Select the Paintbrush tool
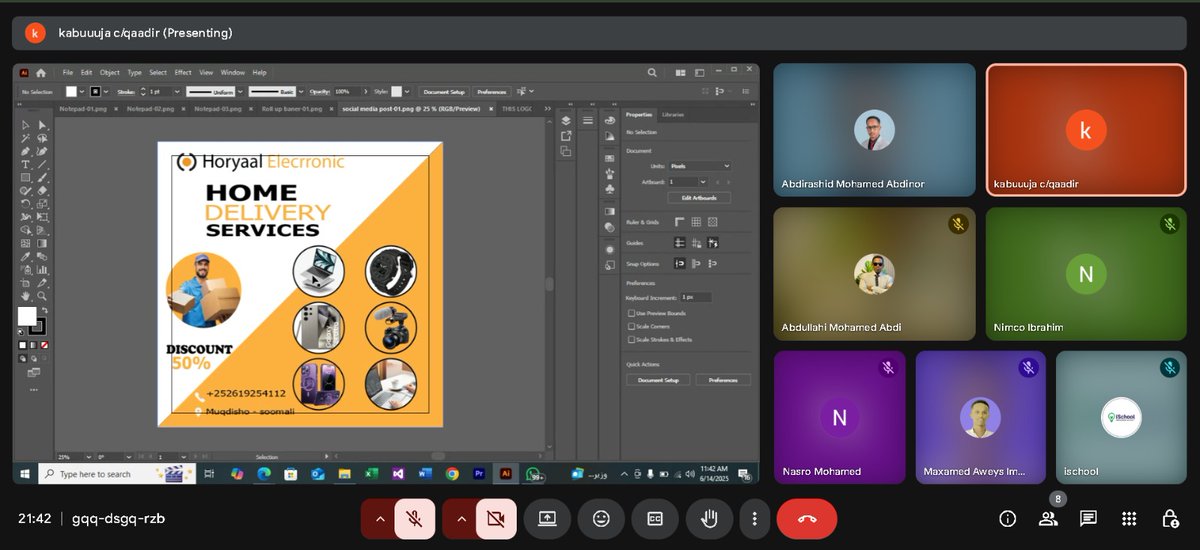 tap(42, 177)
